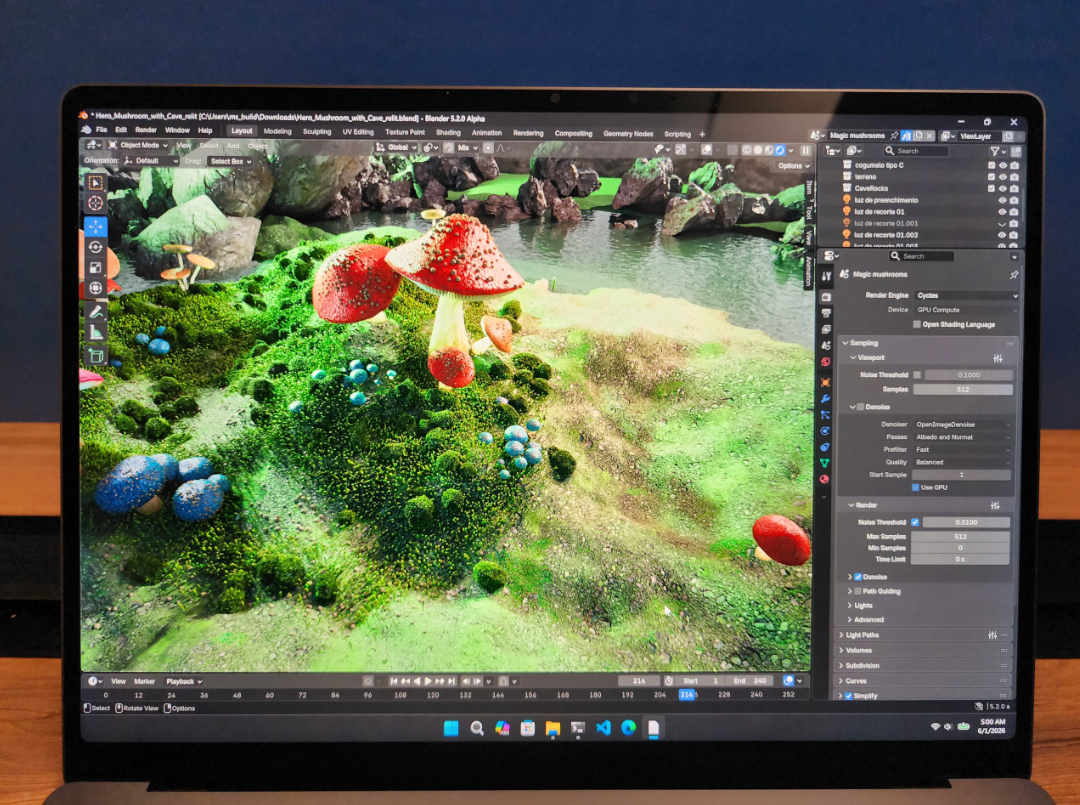Viewport: 1080px width, 805px height.
Task: Open the Object Mode dropdown
Action: pos(138,145)
